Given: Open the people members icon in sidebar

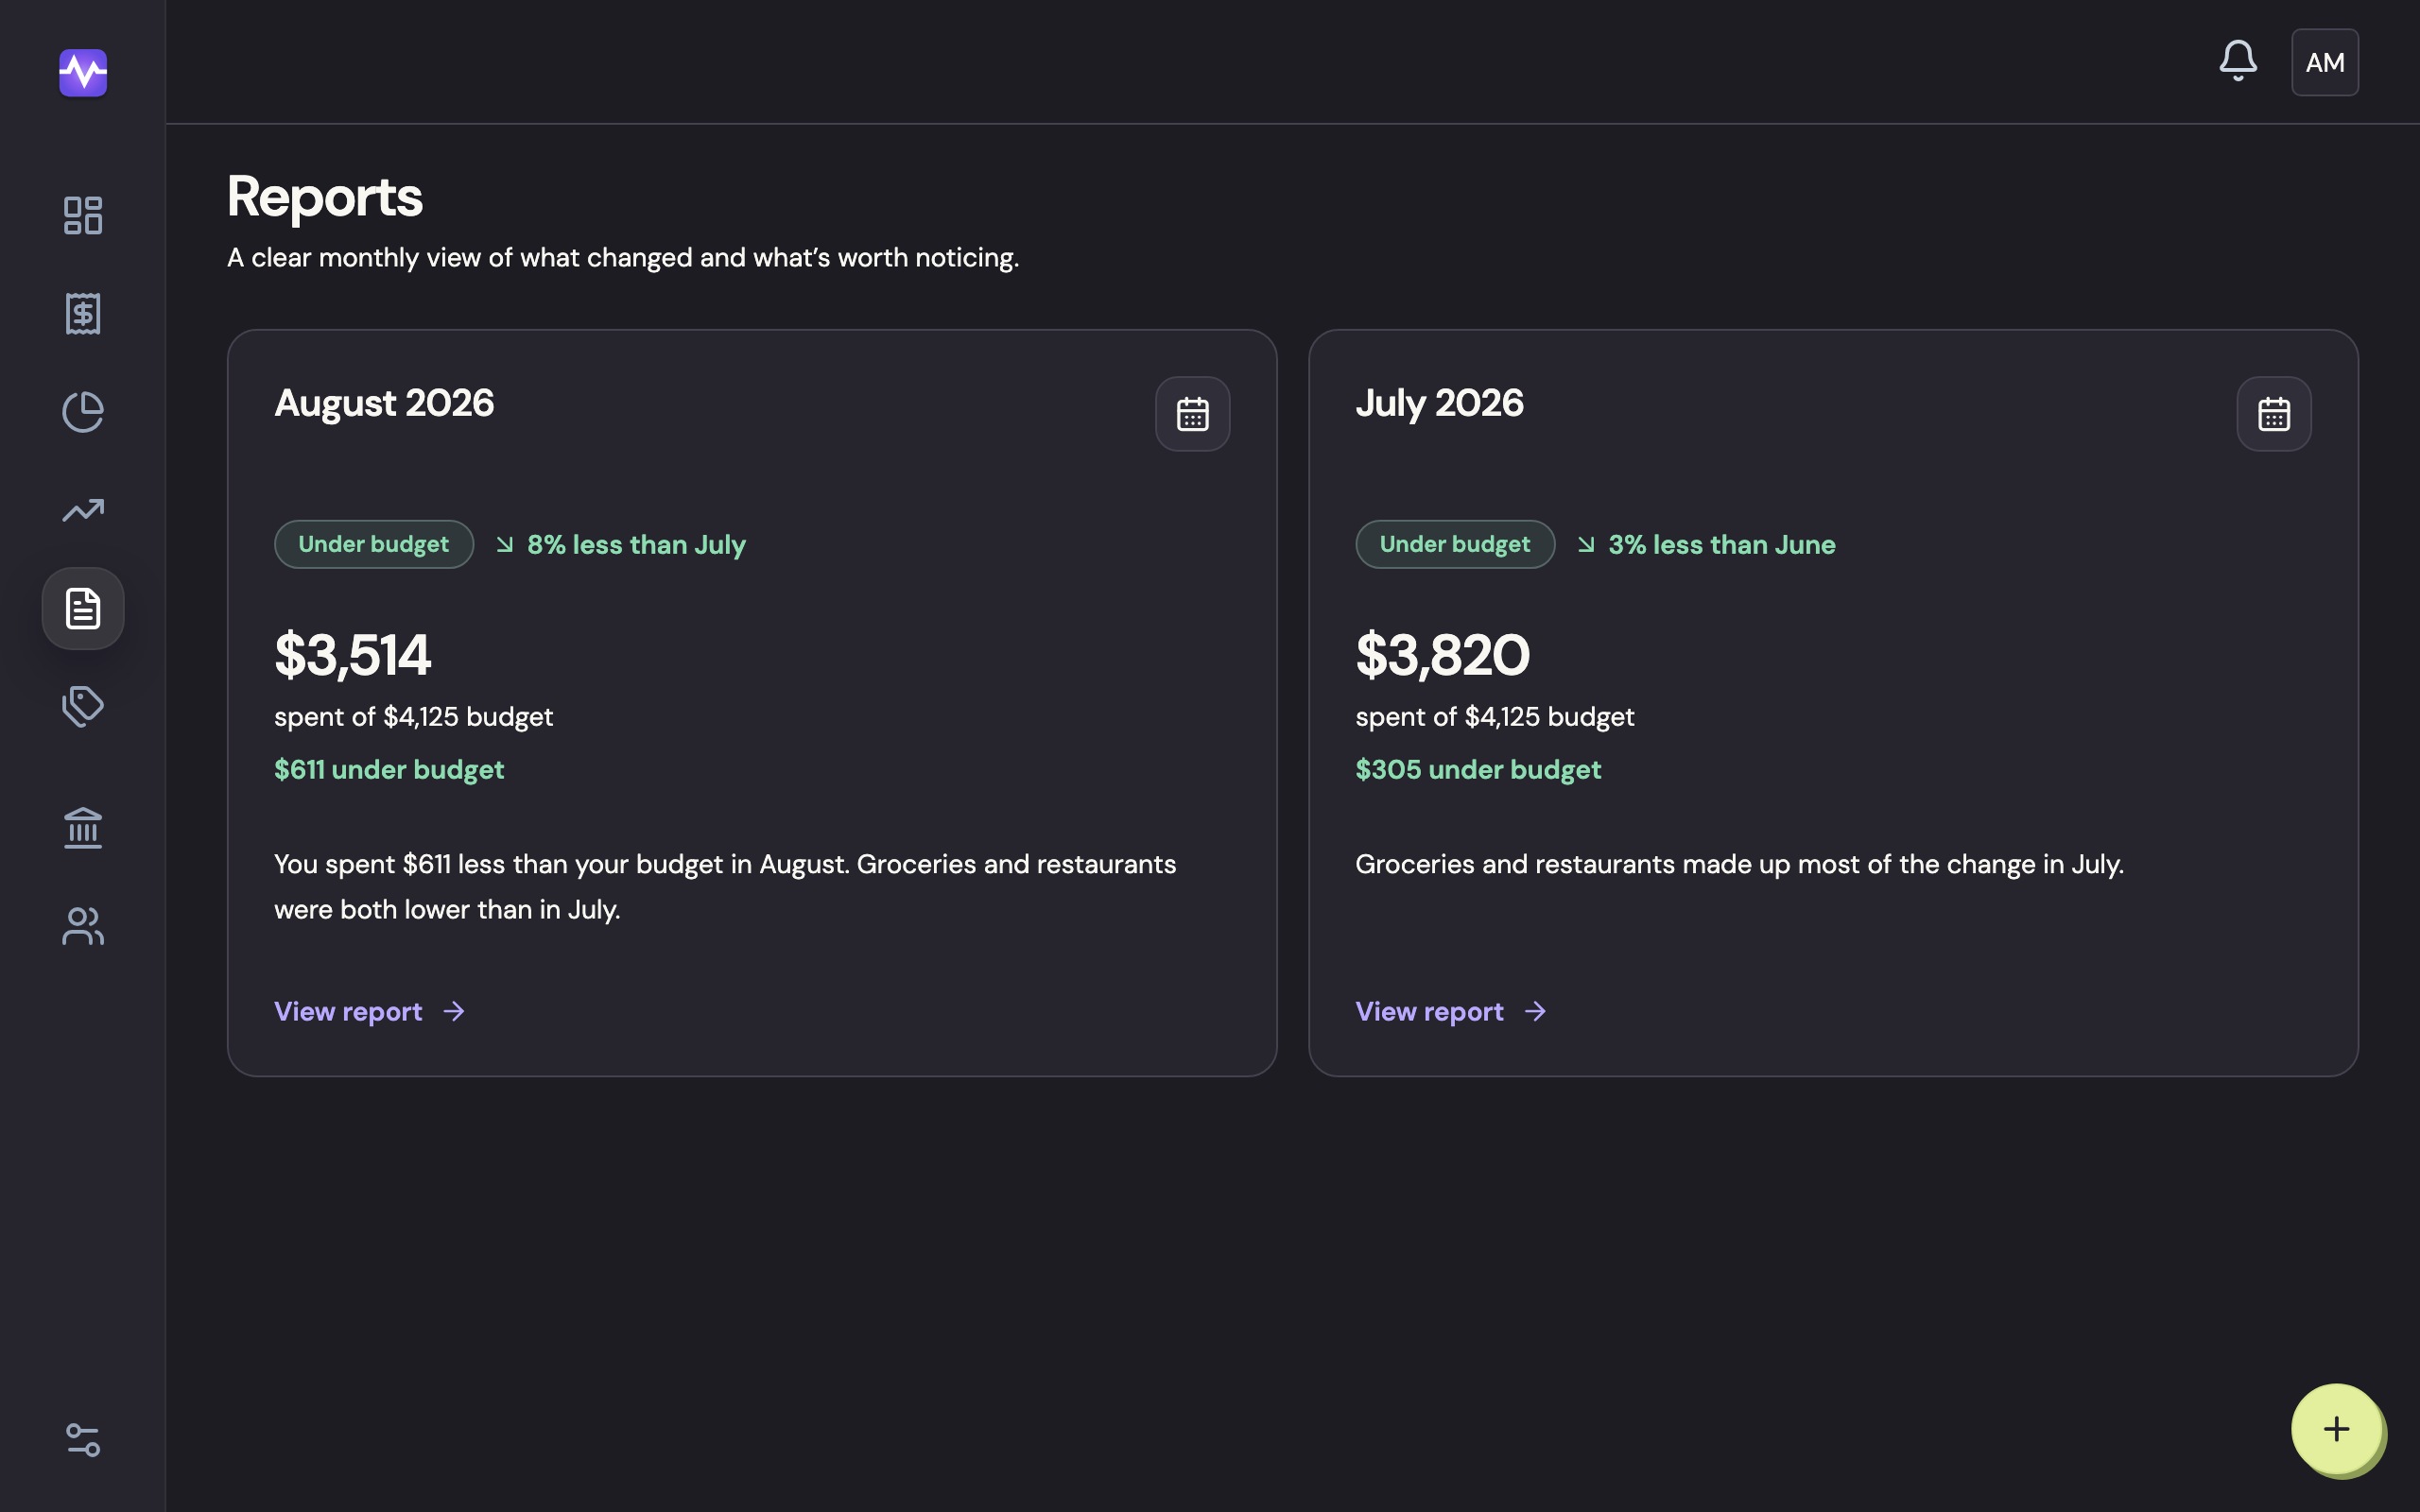Looking at the screenshot, I should 83,926.
